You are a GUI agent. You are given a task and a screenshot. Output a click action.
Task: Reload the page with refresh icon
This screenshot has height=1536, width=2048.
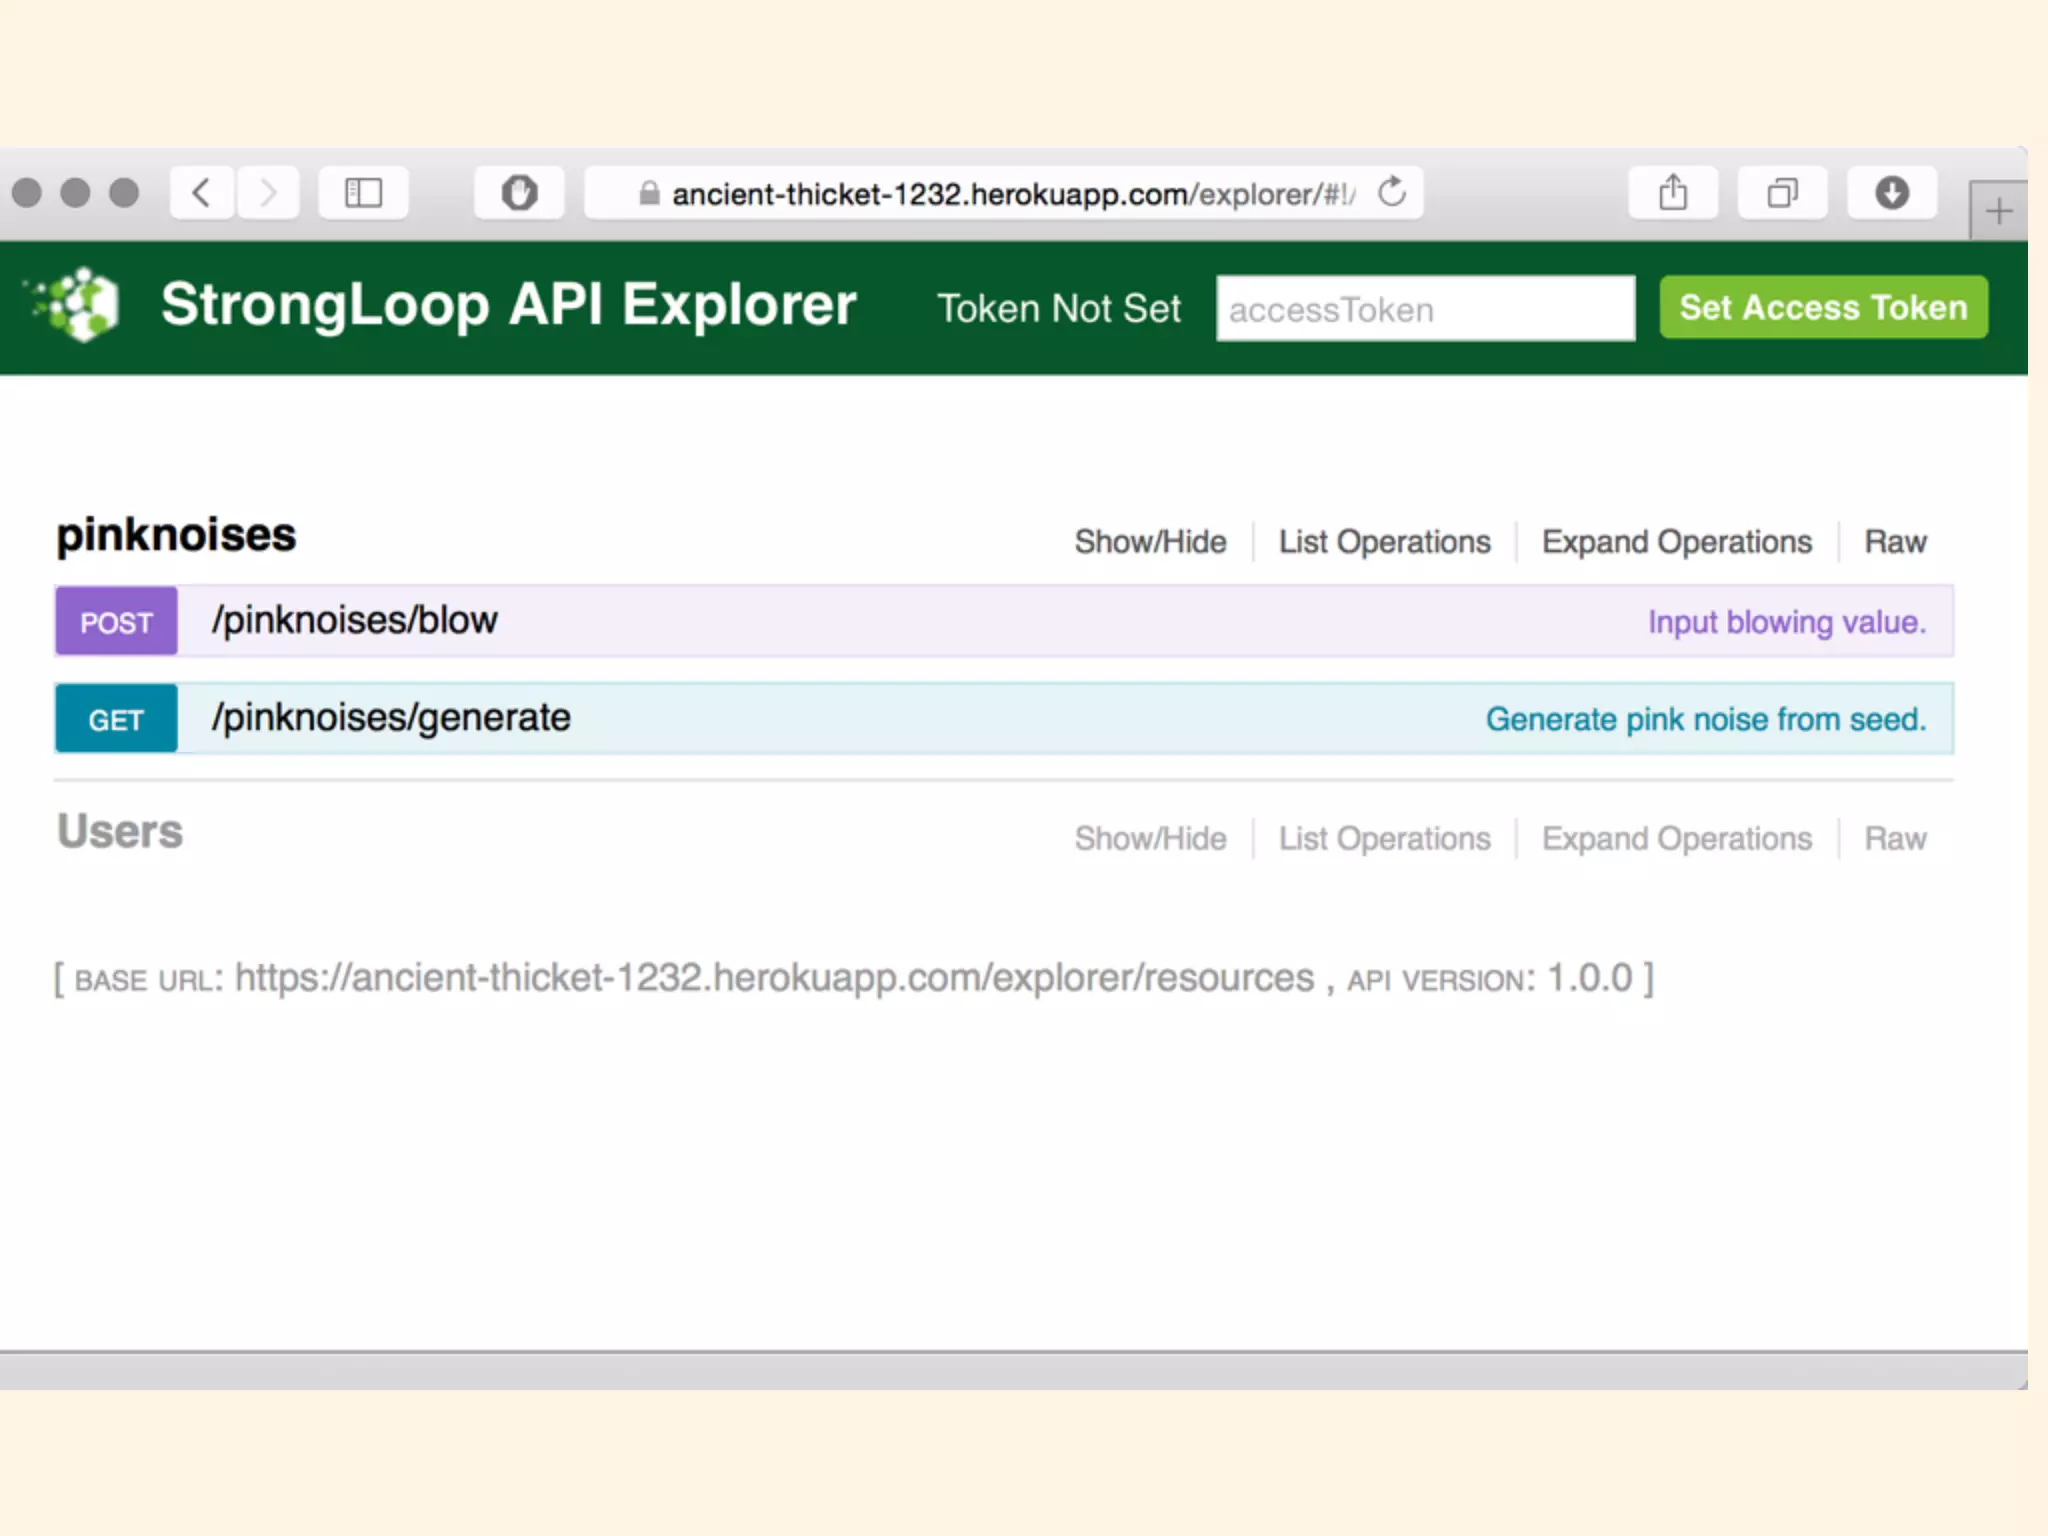click(x=1391, y=192)
